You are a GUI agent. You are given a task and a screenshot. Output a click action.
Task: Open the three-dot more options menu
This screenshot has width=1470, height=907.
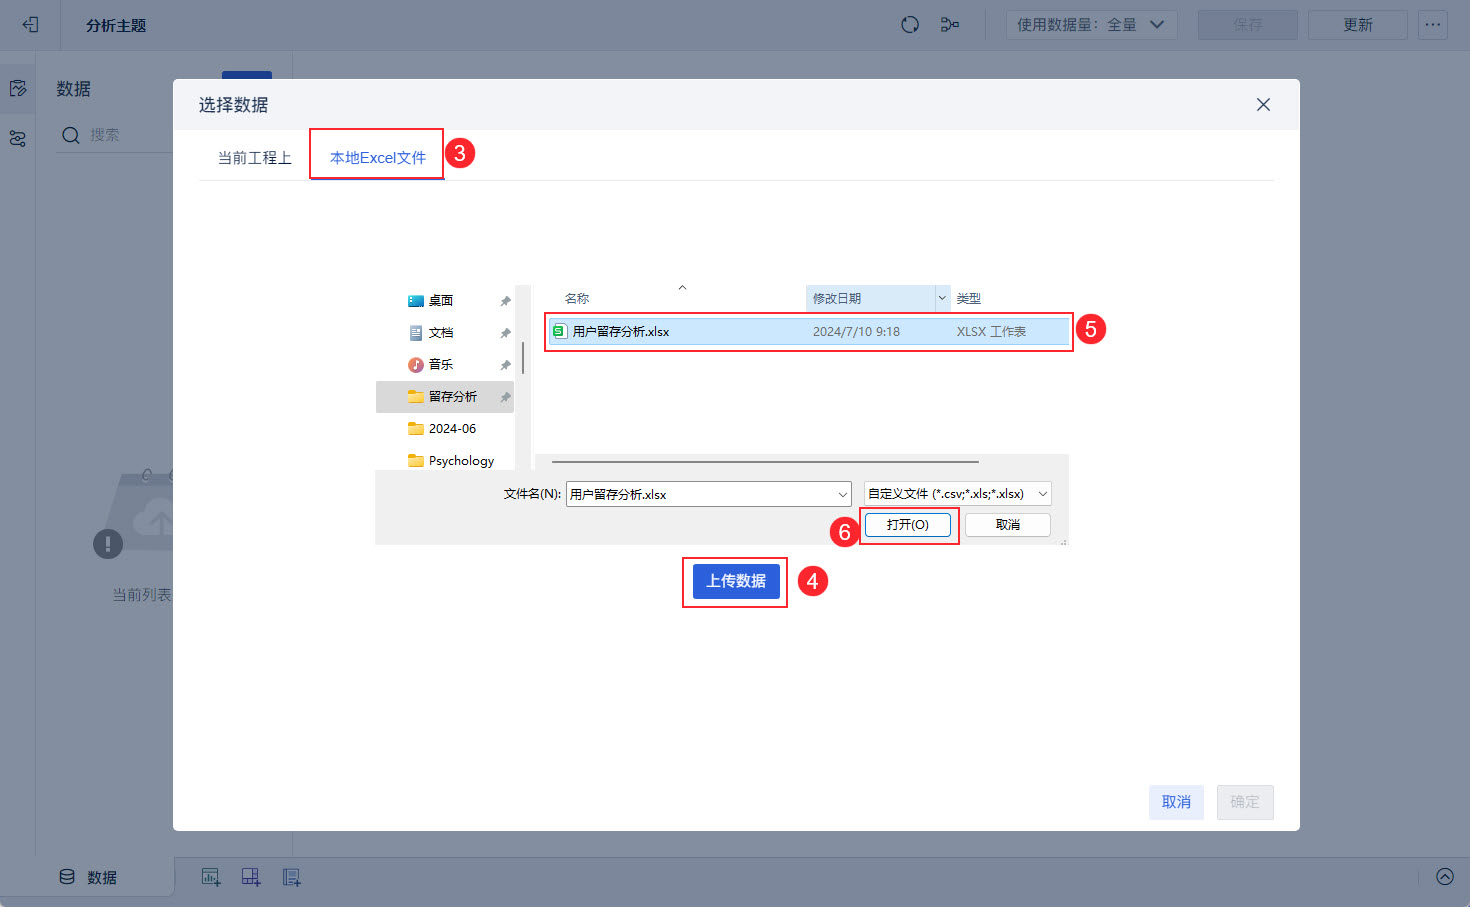click(1433, 25)
